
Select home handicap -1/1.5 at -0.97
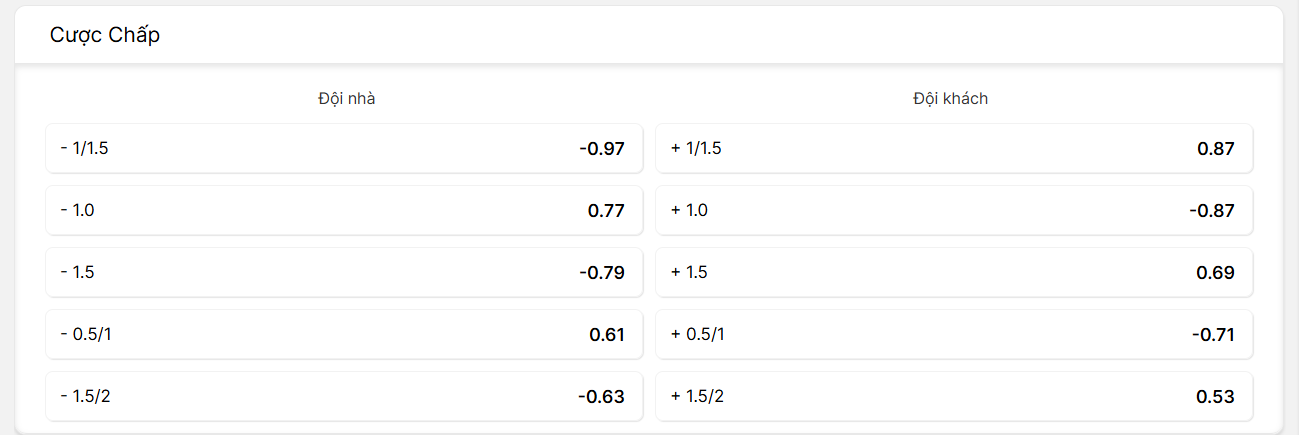point(344,149)
